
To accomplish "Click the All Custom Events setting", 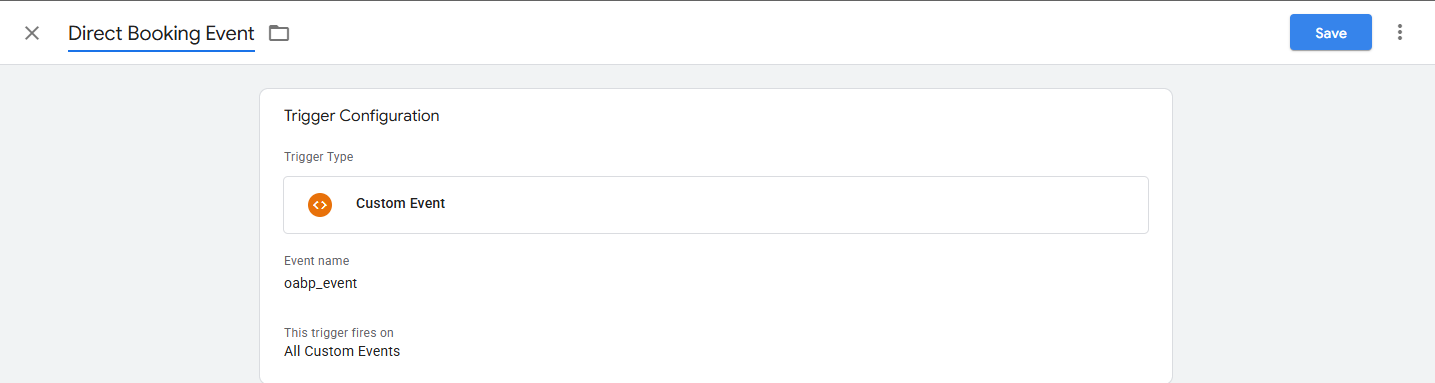I will click(x=342, y=351).
